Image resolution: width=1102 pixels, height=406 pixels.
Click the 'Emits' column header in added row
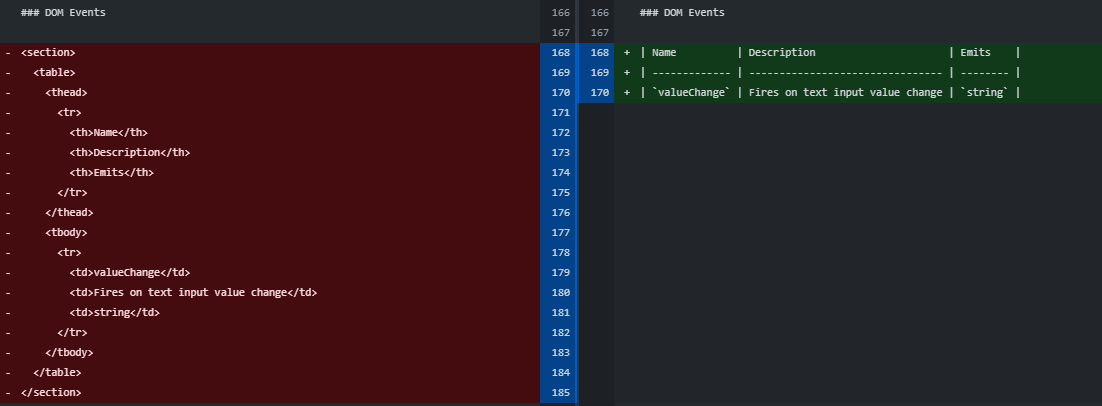tap(975, 53)
